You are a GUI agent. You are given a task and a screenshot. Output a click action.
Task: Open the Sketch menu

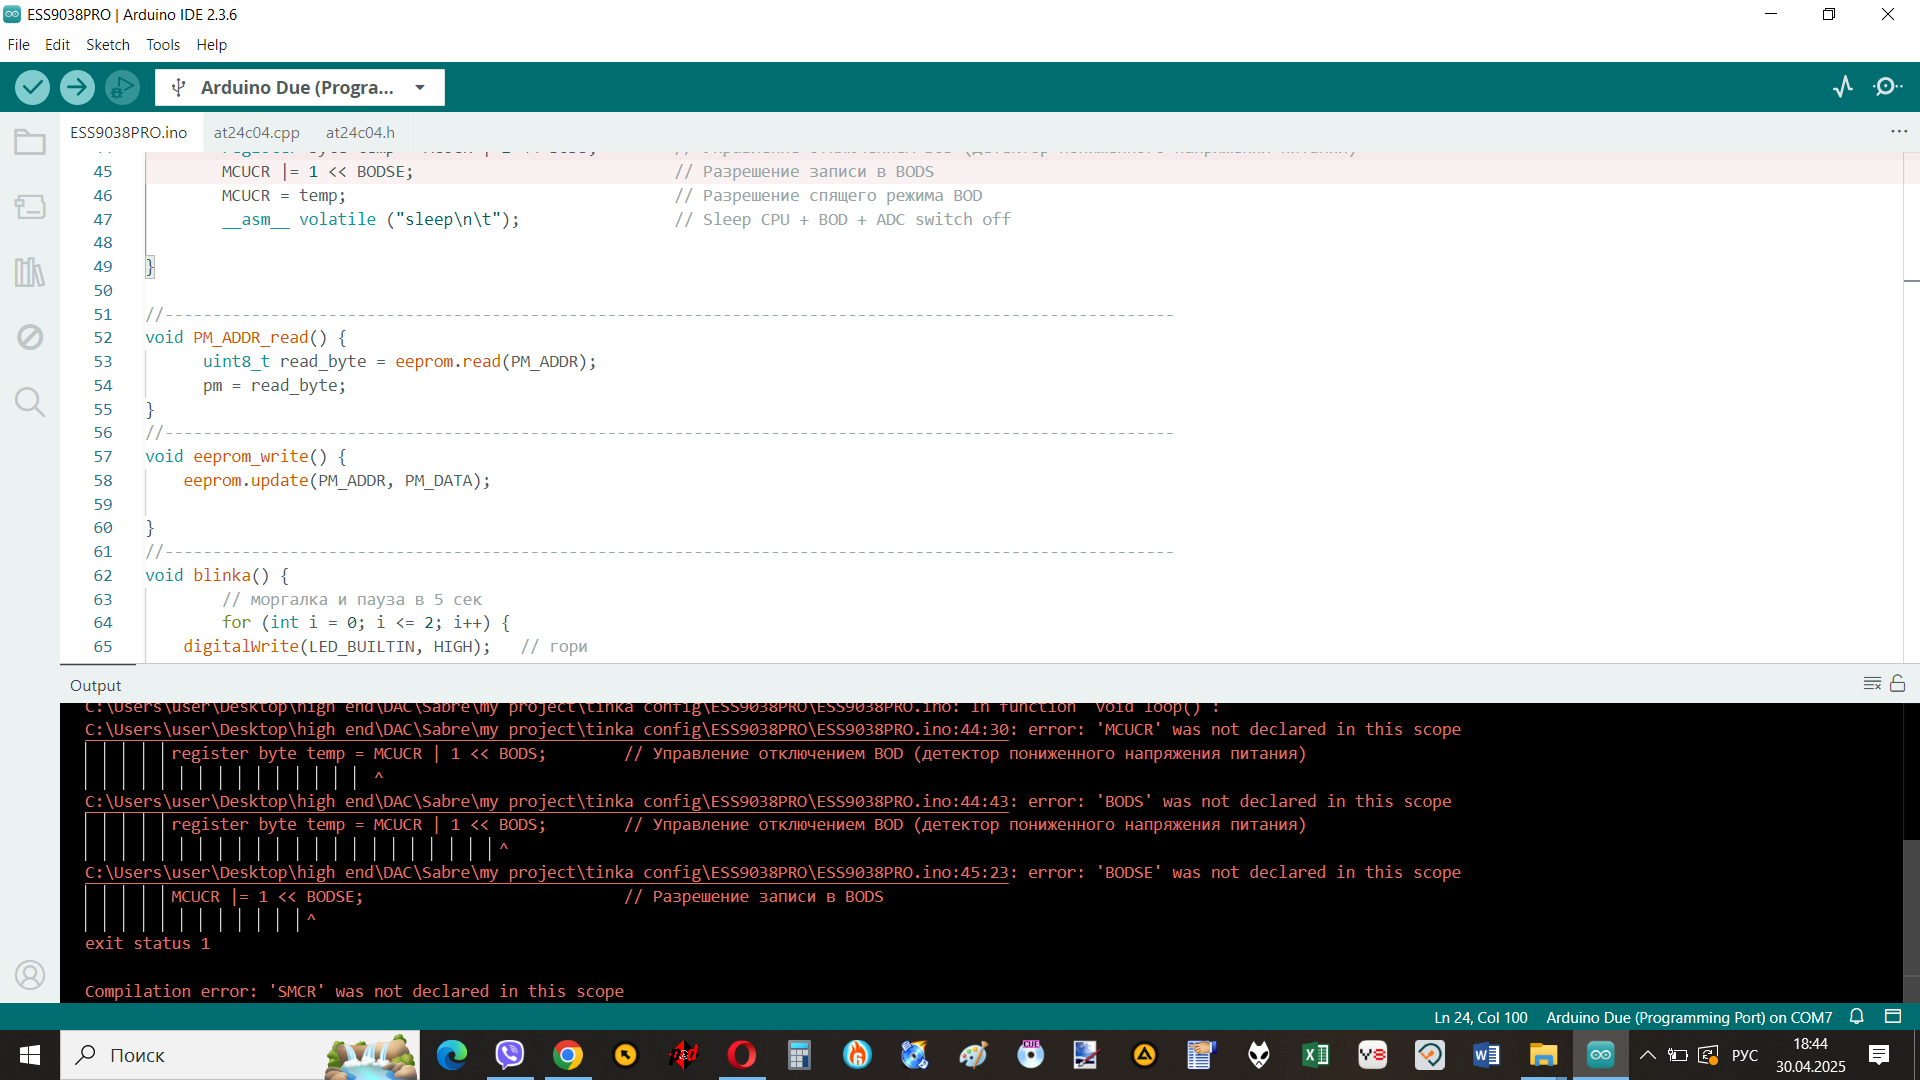(107, 45)
